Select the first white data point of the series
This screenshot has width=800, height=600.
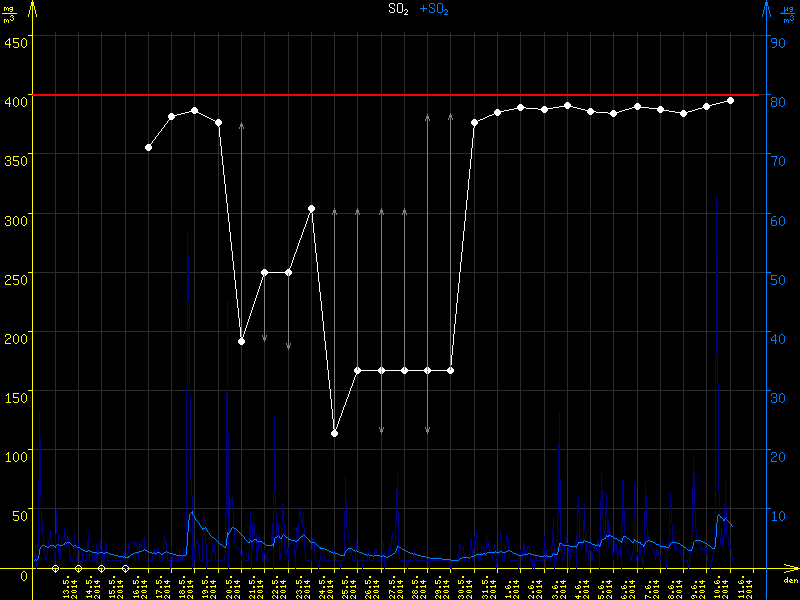tap(148, 147)
